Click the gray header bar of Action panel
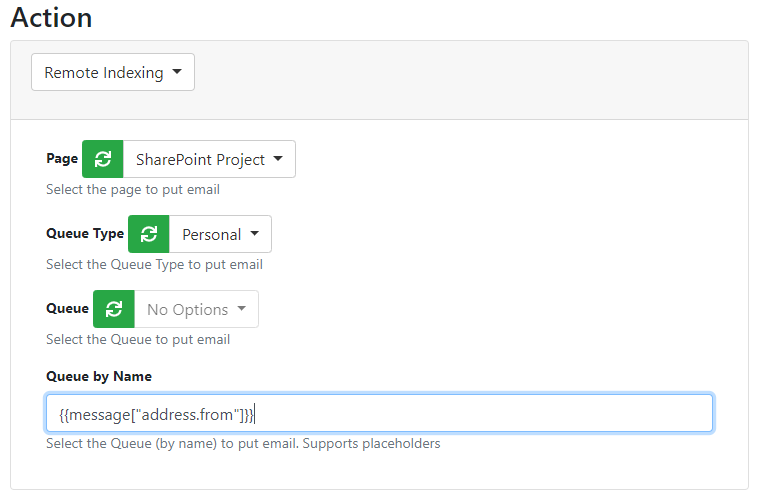Screen dimensions: 761x498 point(470,80)
